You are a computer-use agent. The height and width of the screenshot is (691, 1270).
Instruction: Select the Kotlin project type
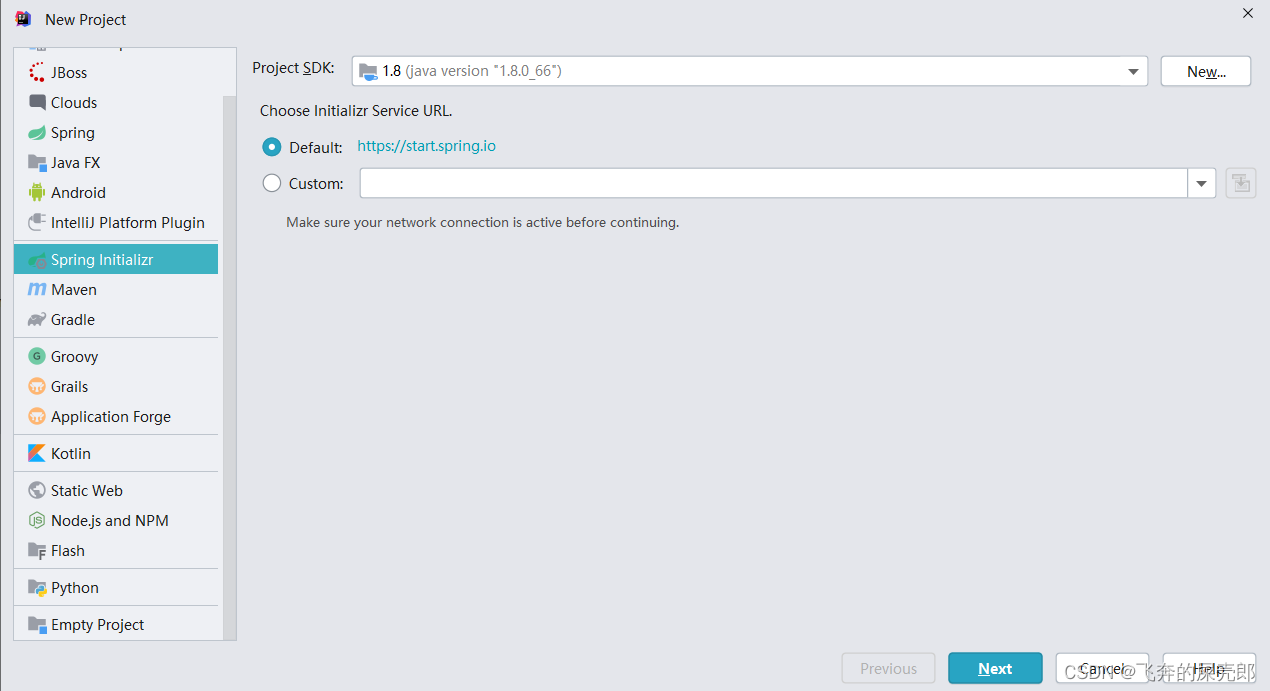(70, 453)
